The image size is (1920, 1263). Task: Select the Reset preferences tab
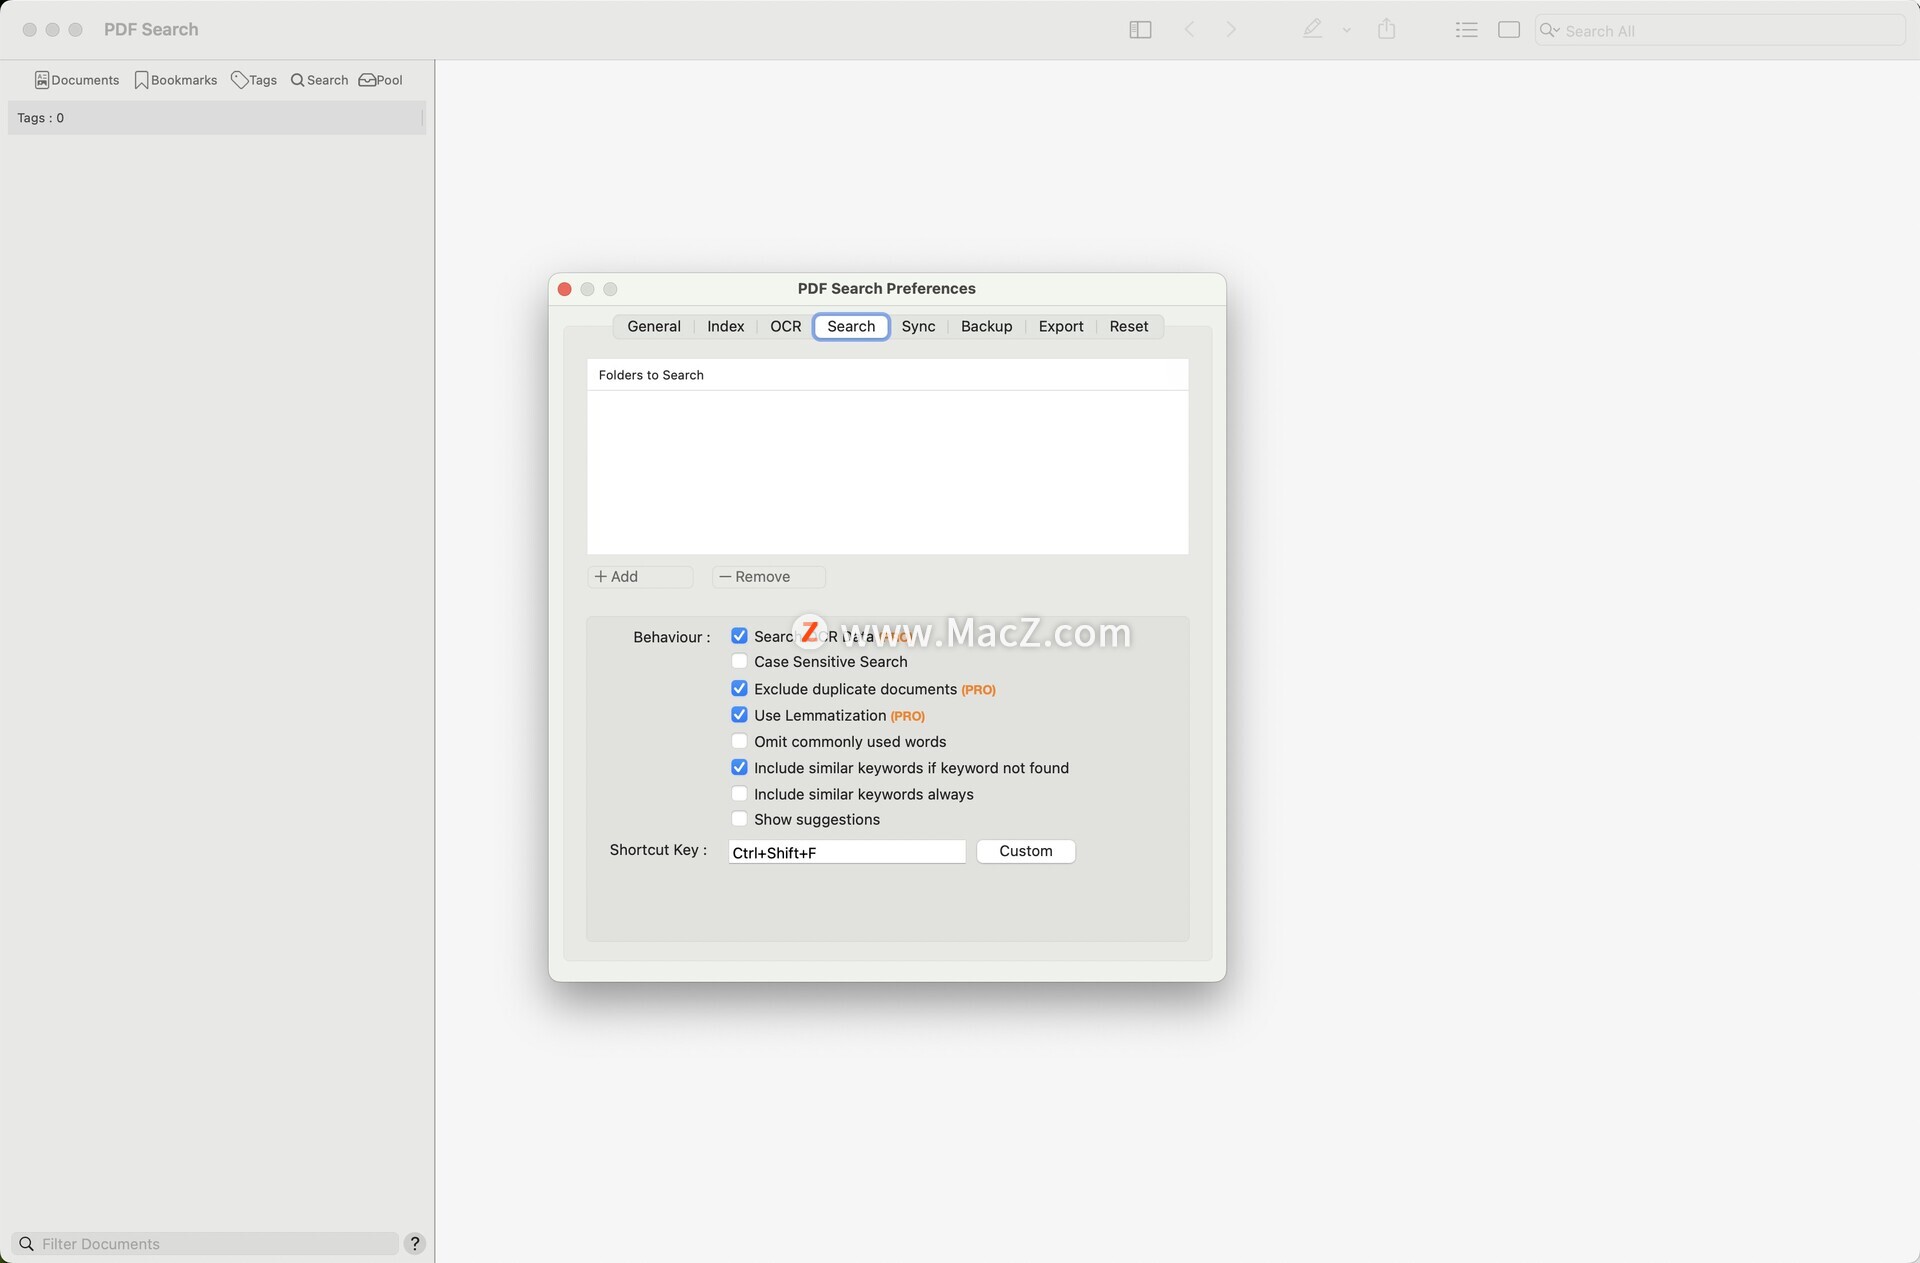tap(1128, 326)
